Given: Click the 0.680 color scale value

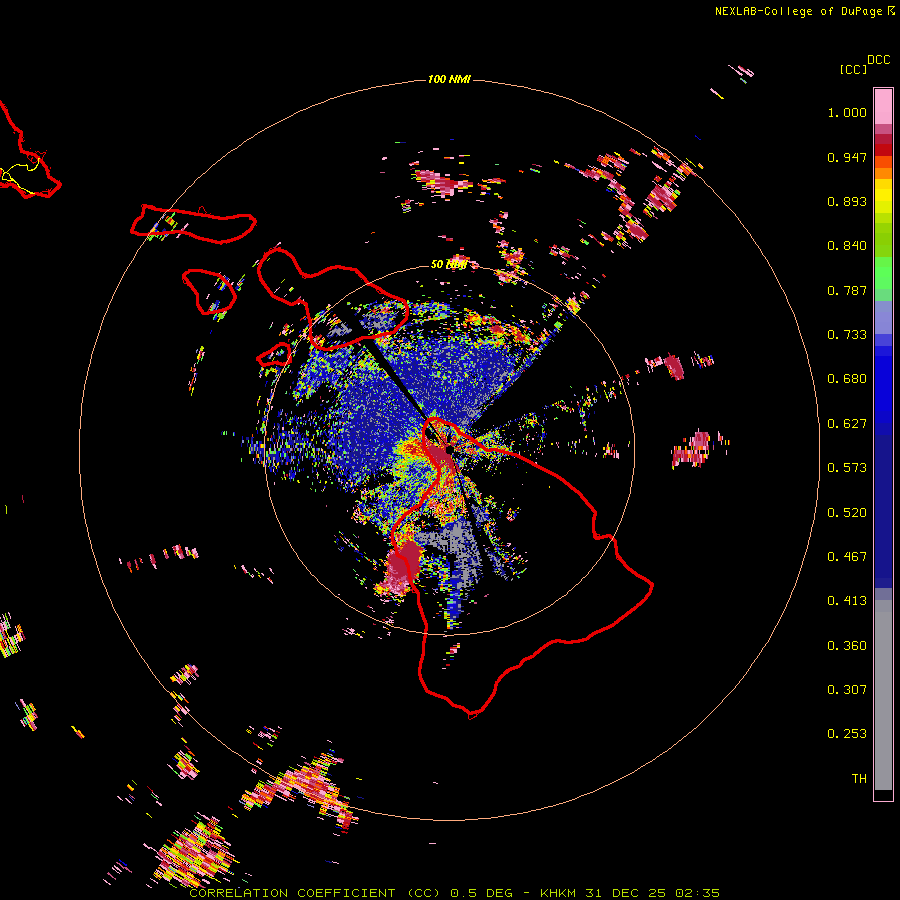Looking at the screenshot, I should pyautogui.click(x=847, y=379).
